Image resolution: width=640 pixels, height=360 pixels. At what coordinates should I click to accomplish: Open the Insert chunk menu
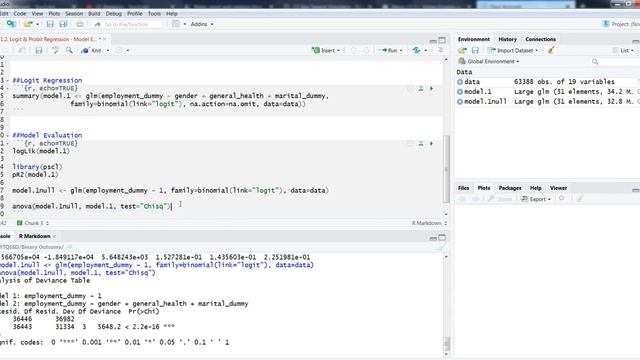coord(326,51)
